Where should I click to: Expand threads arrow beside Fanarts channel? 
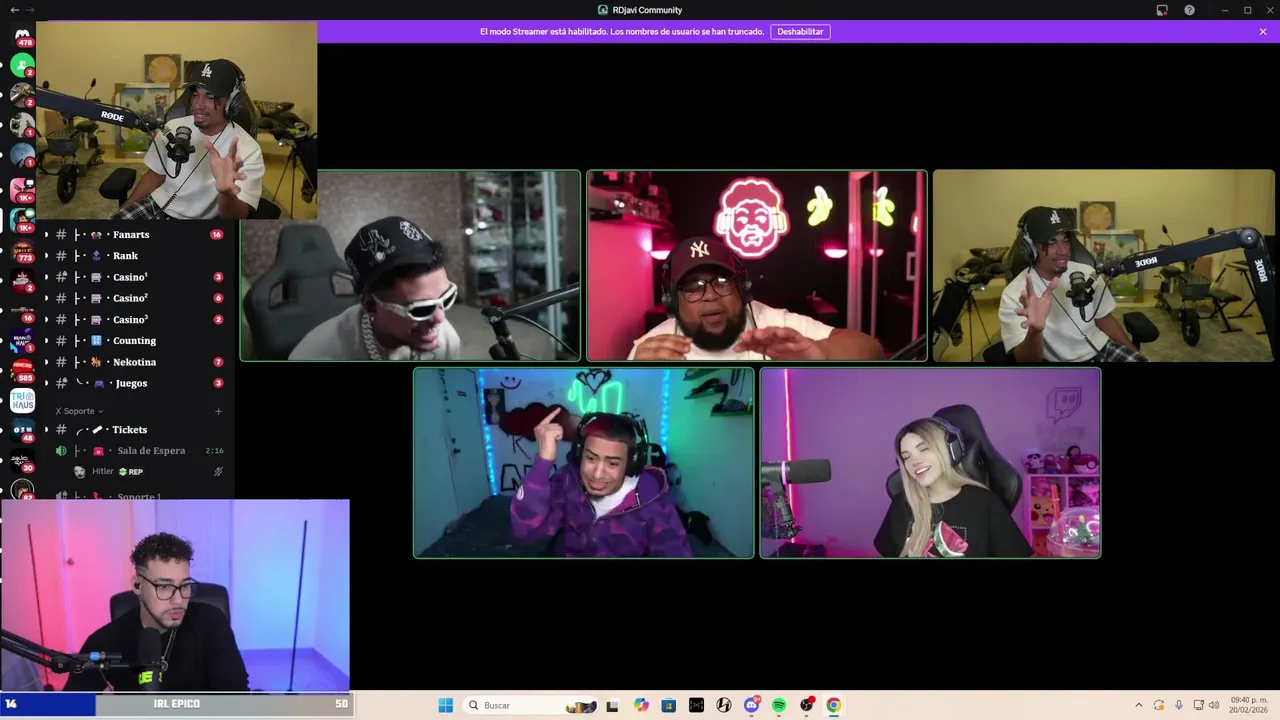pos(45,235)
